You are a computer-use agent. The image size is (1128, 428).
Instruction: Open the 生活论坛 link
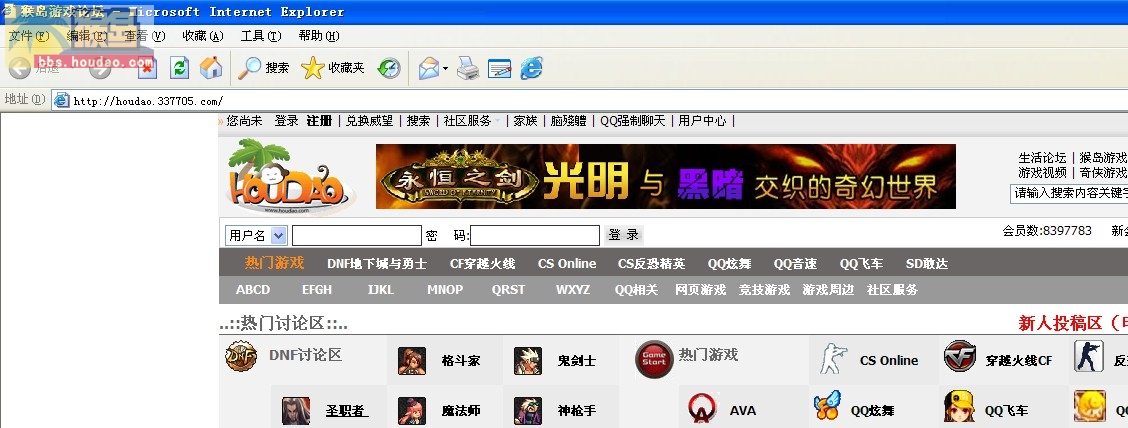coord(1042,158)
